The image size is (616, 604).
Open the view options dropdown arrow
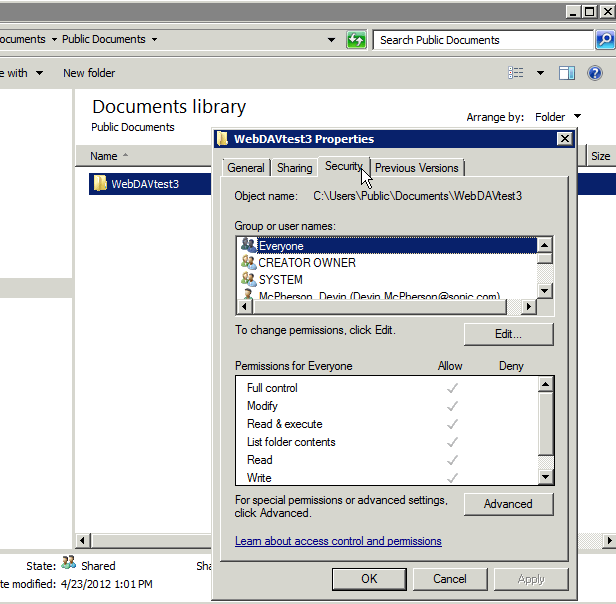(540, 73)
